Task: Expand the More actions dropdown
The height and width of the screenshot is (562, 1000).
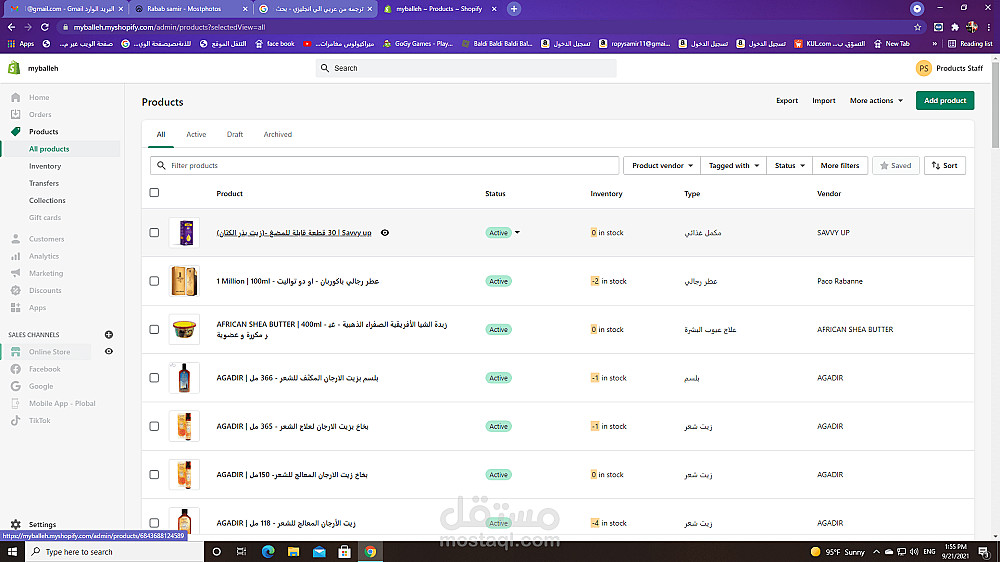Action: 876,101
